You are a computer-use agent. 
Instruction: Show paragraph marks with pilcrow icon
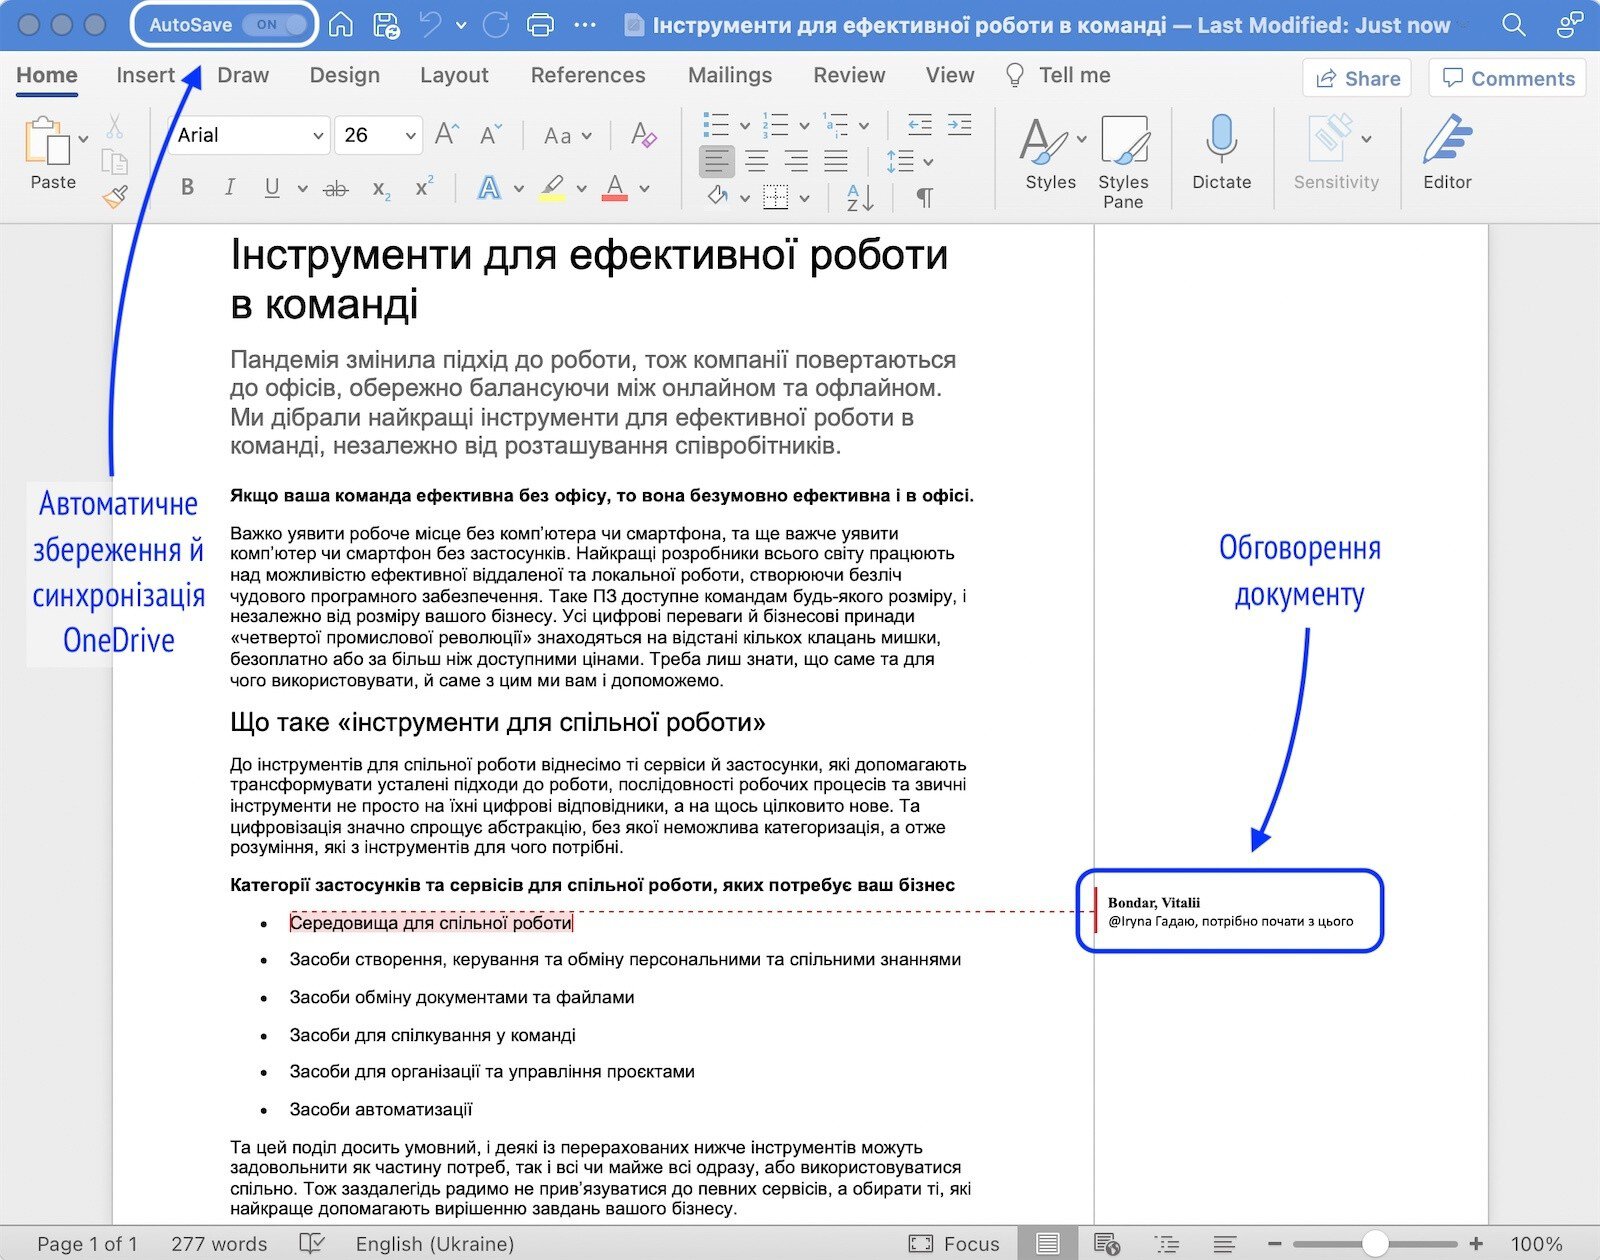click(925, 197)
